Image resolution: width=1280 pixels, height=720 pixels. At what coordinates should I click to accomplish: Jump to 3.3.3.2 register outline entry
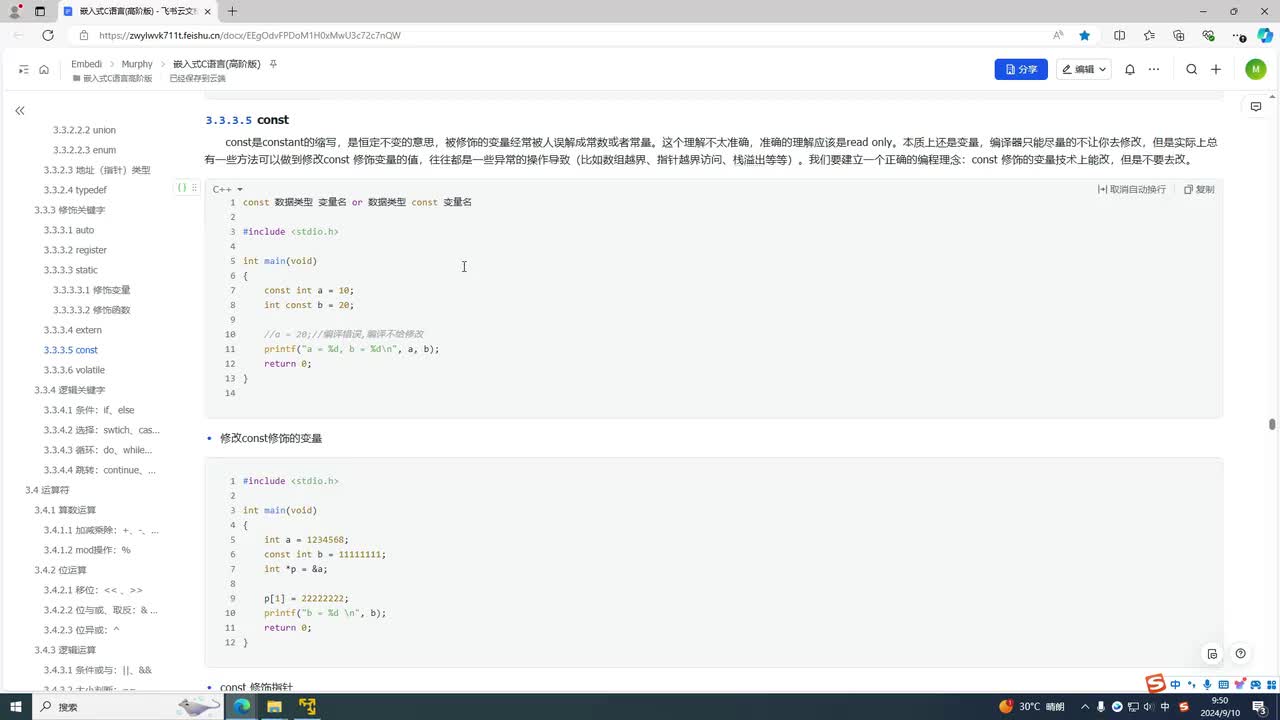point(75,250)
